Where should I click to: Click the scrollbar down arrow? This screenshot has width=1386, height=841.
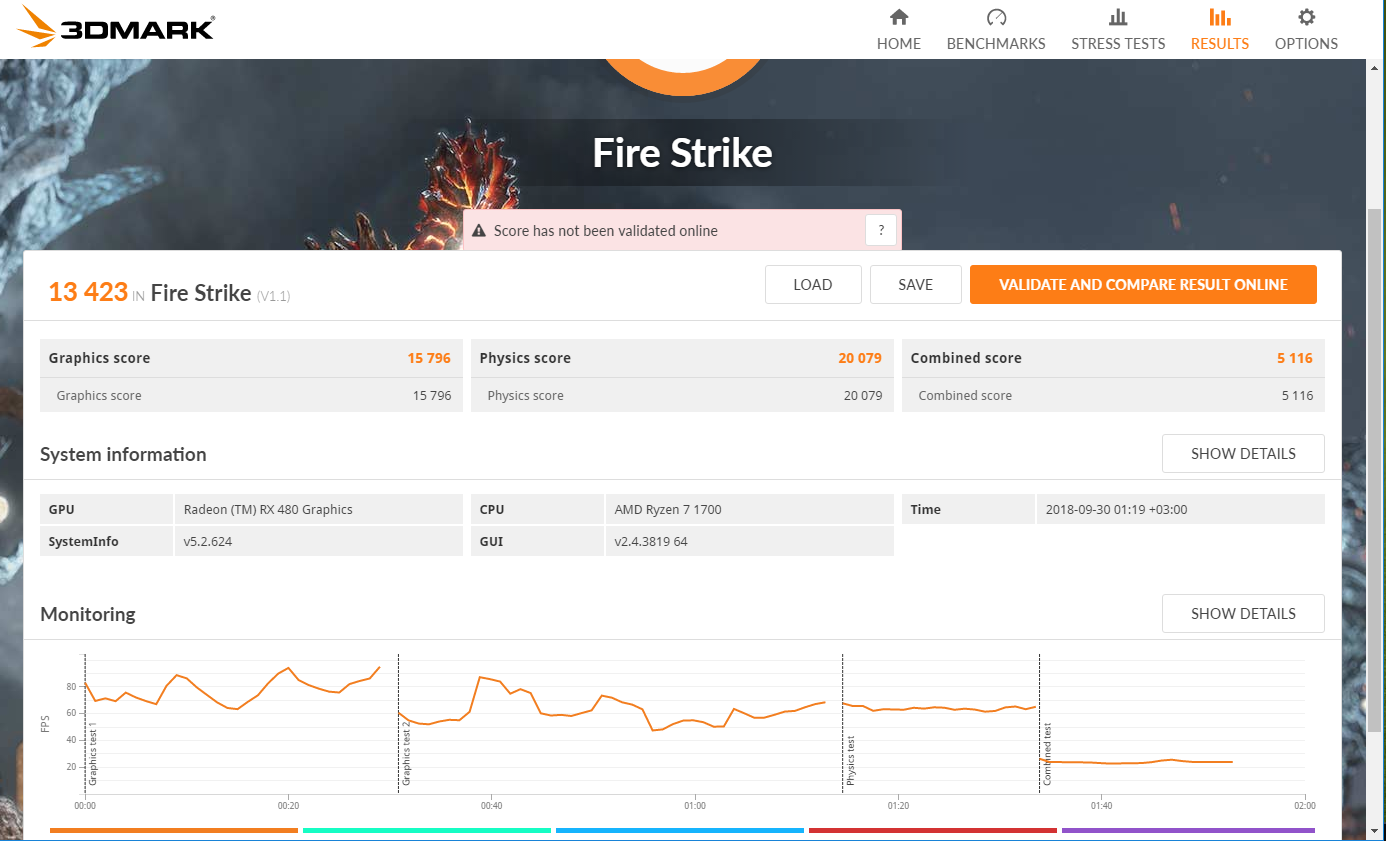coord(1376,832)
